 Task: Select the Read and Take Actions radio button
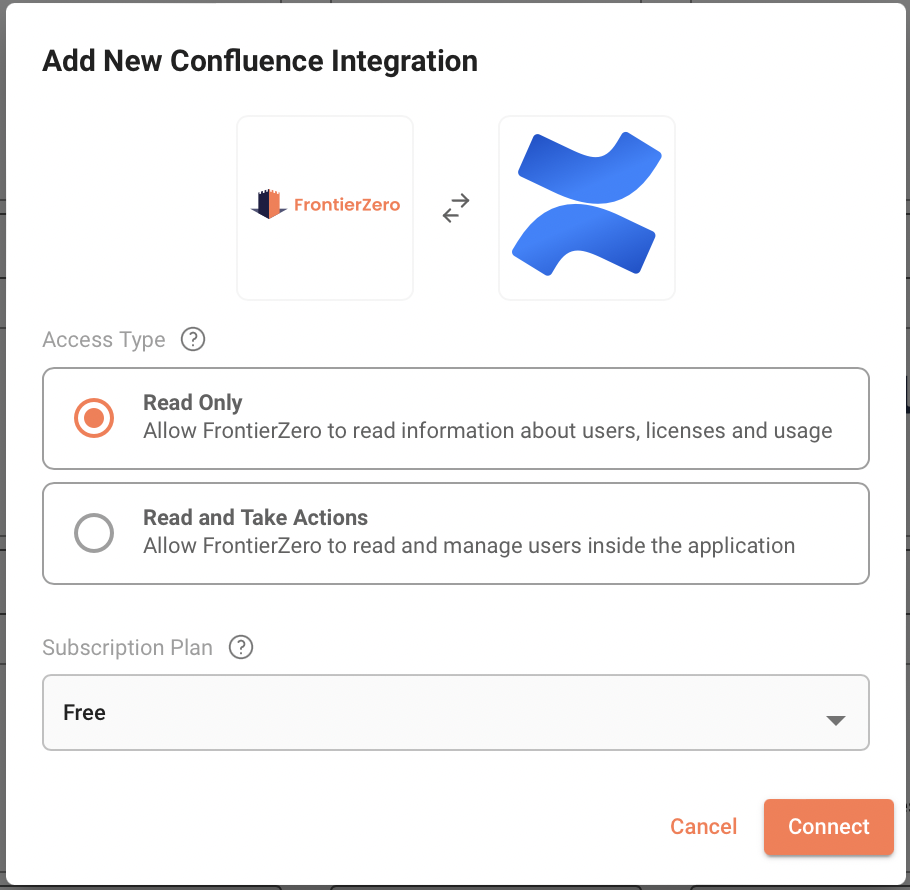pos(94,533)
